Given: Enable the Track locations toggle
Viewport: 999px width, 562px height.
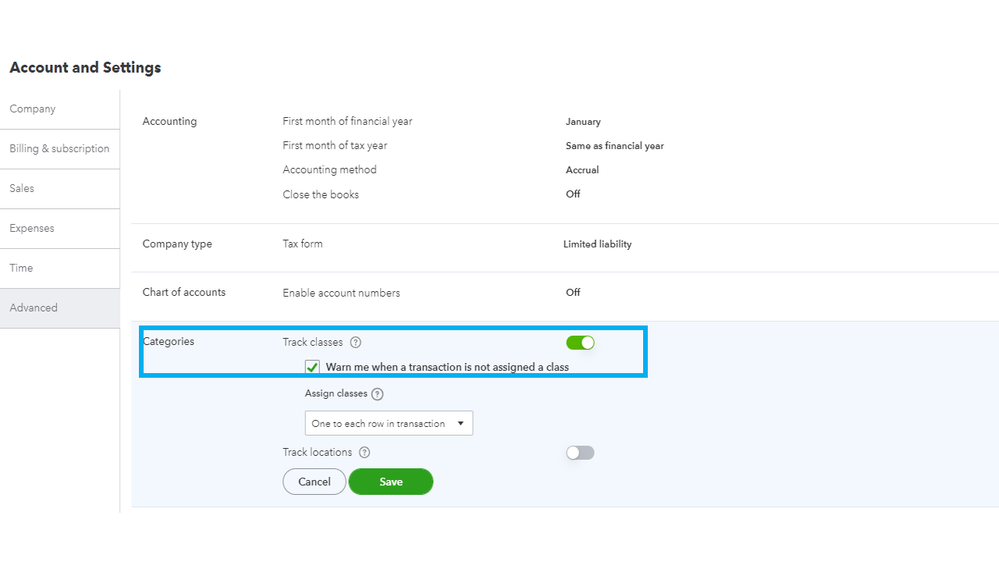Looking at the screenshot, I should (x=580, y=453).
